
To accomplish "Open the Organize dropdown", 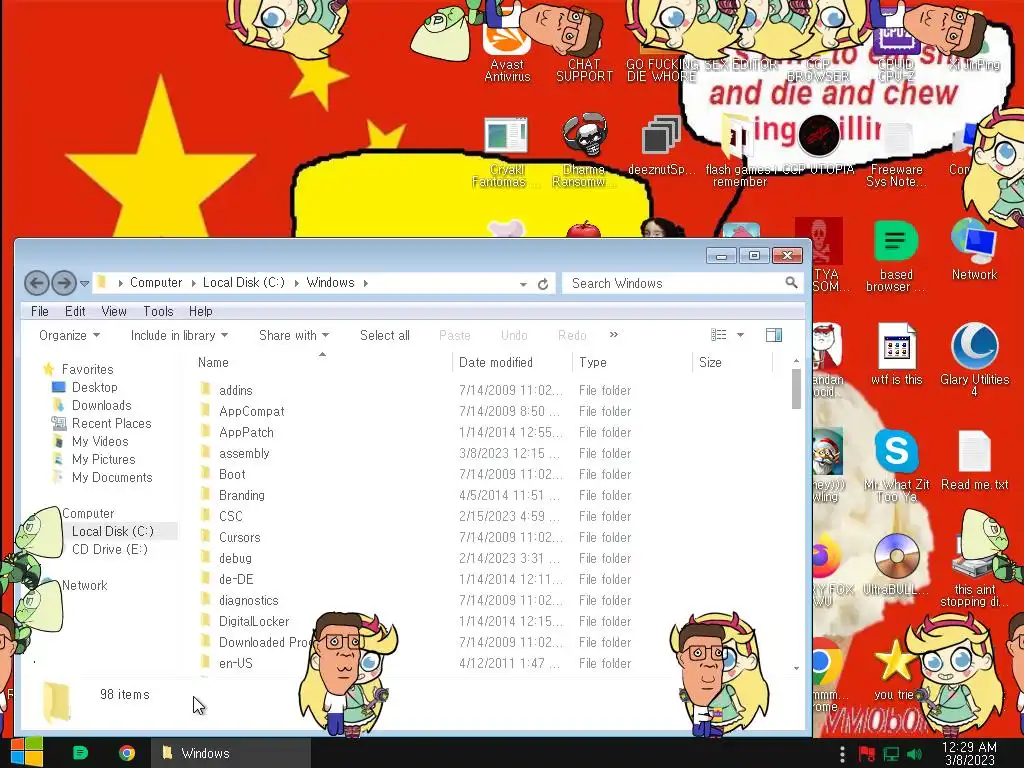I will (69, 335).
